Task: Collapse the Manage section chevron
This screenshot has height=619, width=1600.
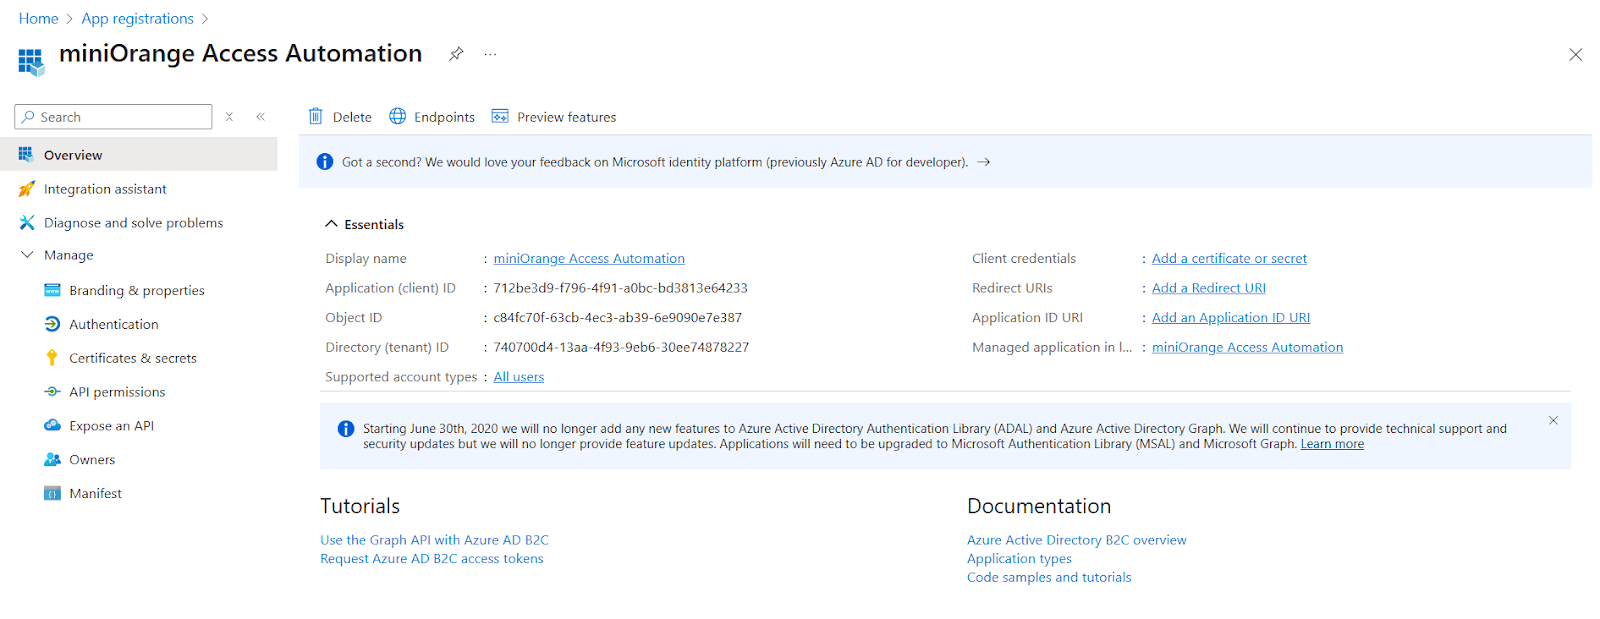Action: (27, 255)
